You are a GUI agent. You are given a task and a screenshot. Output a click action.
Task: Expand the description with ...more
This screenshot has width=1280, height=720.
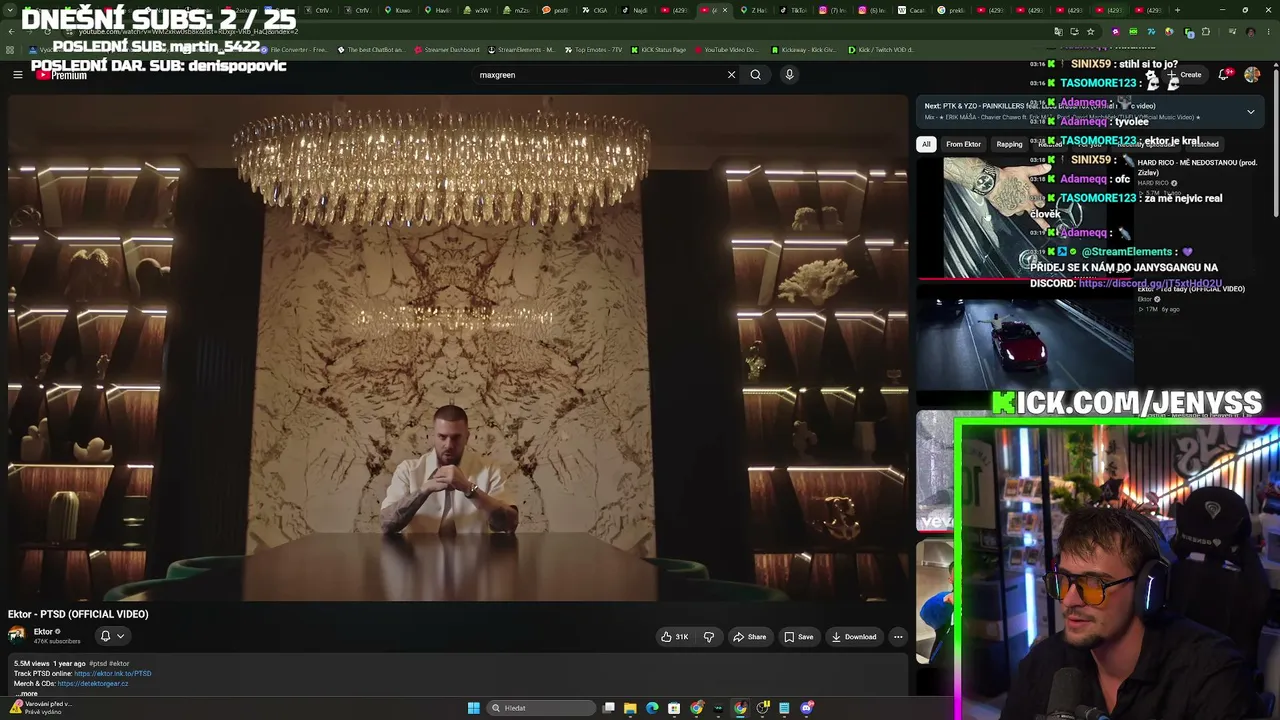click(x=27, y=694)
